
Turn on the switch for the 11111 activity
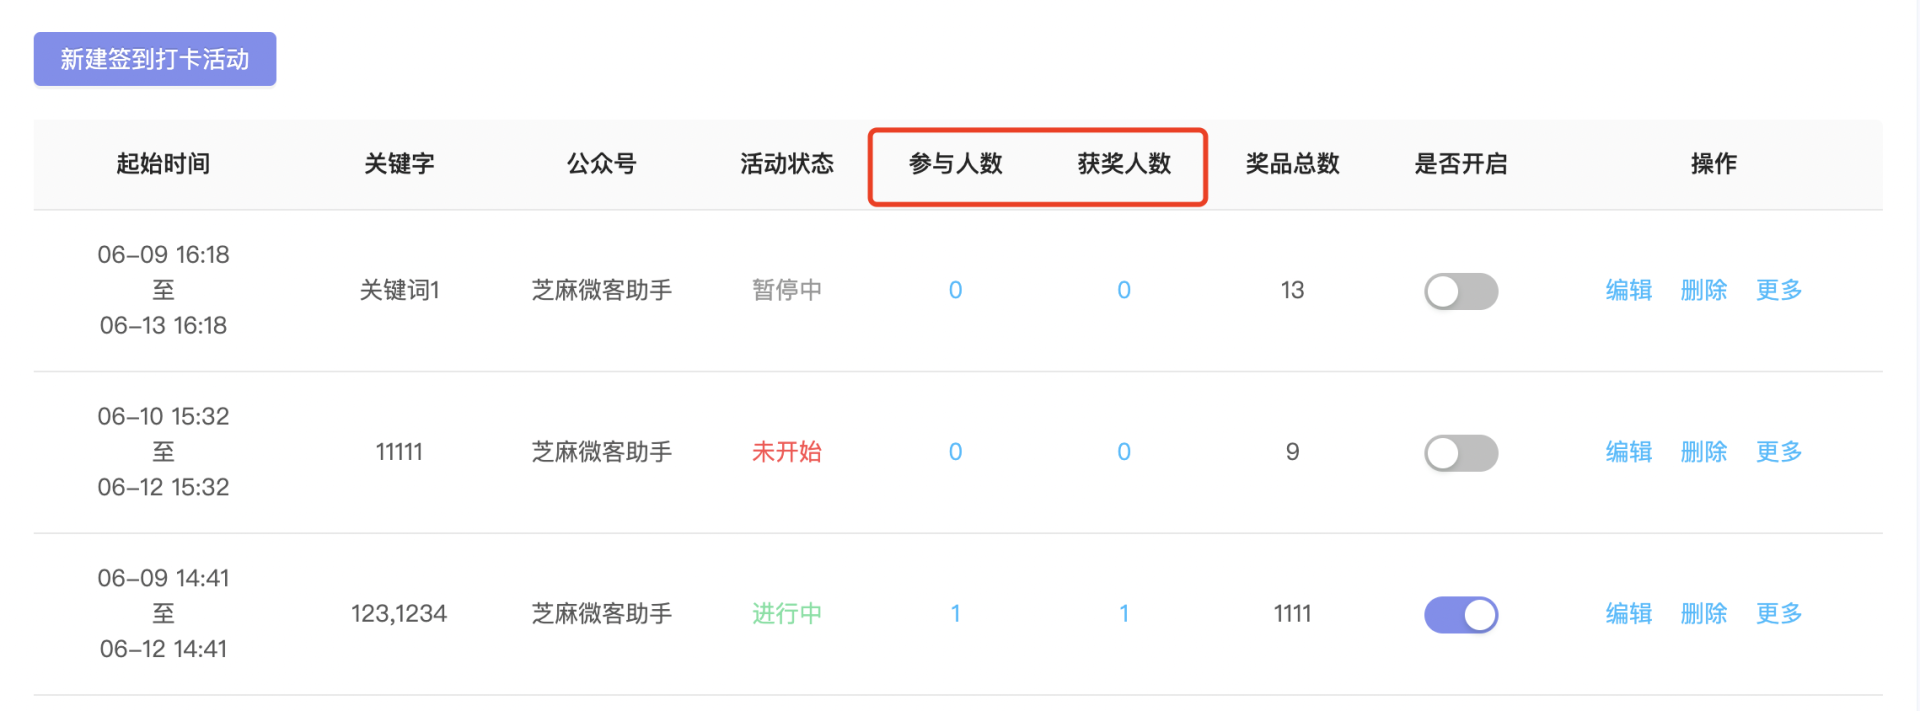tap(1461, 453)
